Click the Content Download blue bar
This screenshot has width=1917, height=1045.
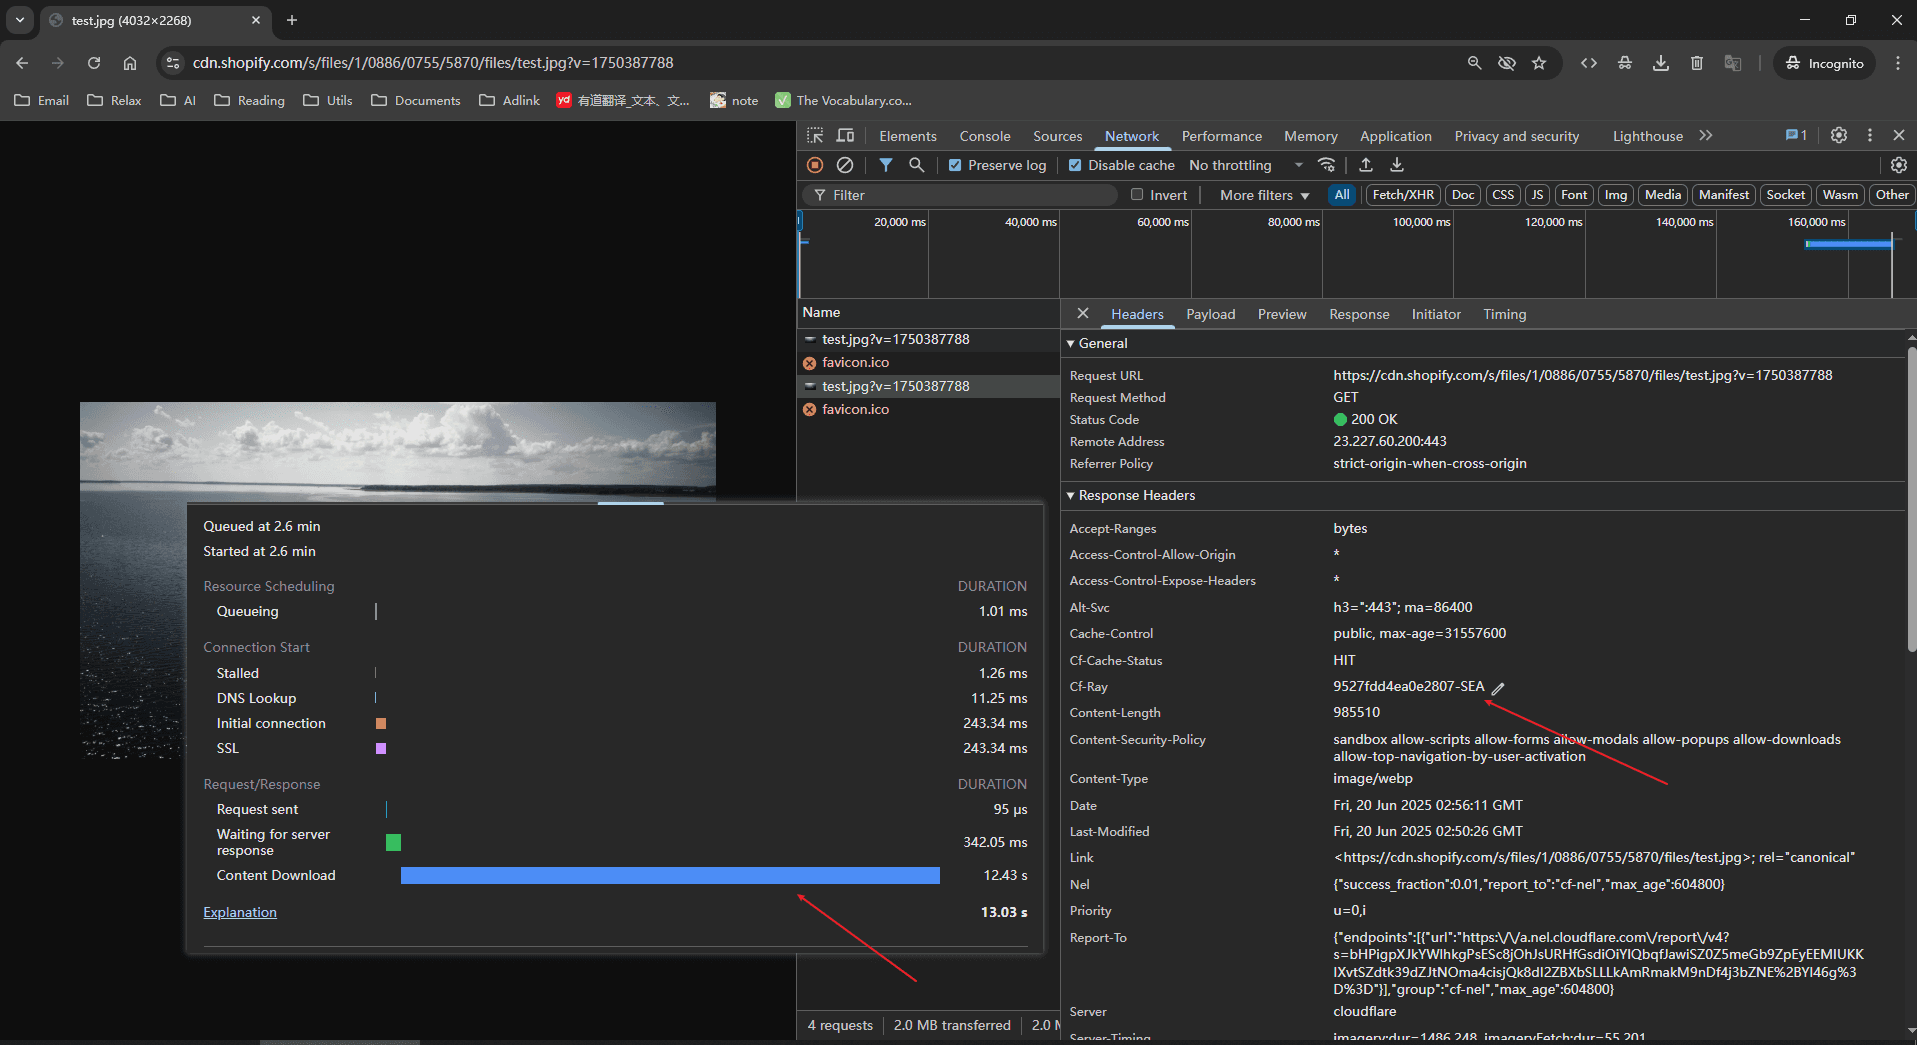670,876
